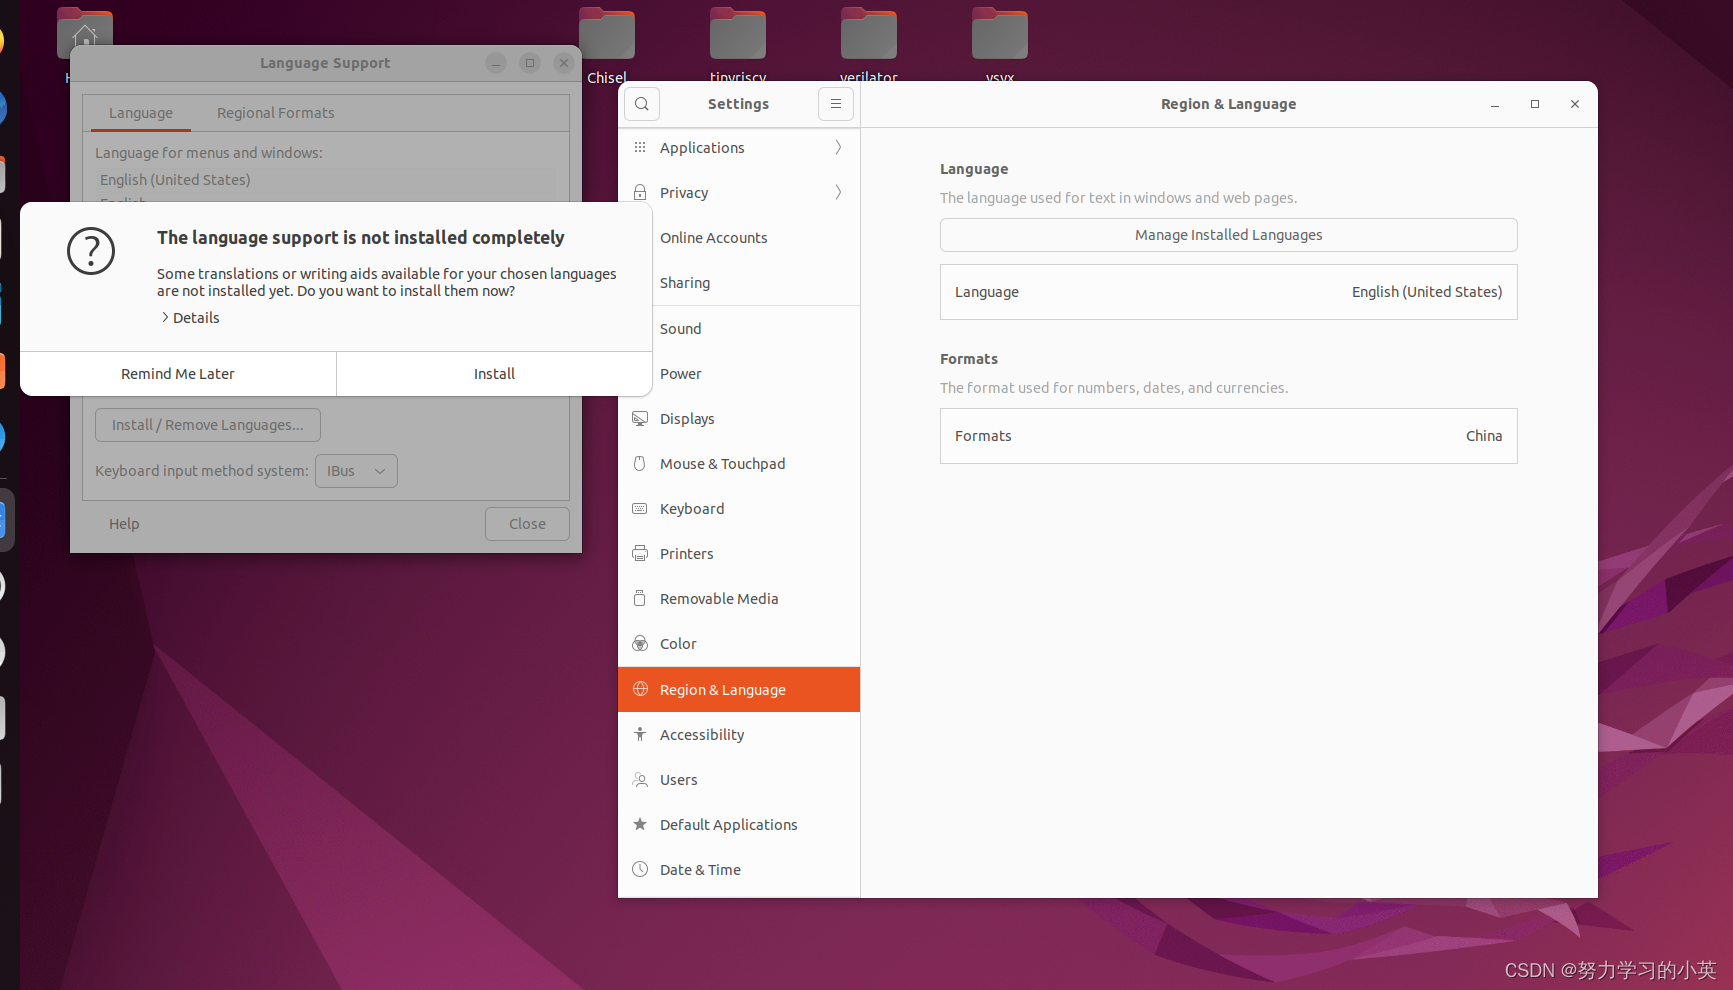The width and height of the screenshot is (1733, 990).
Task: Open Applications settings via grid icon
Action: (640, 147)
